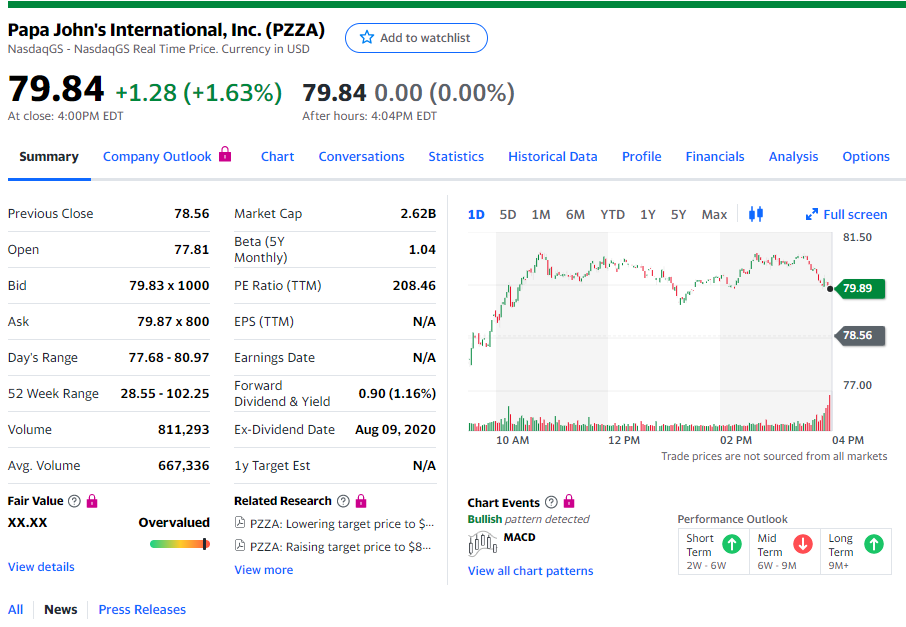Click the Overvalued fair value gauge bar

(x=180, y=544)
